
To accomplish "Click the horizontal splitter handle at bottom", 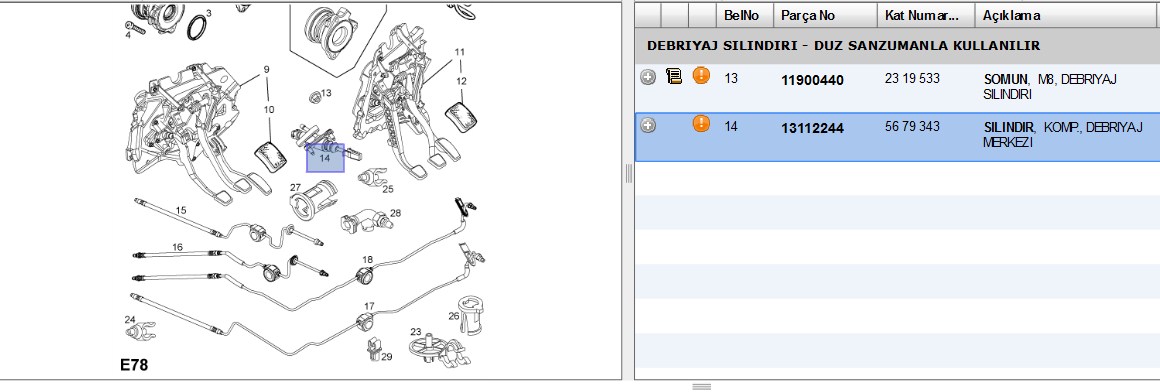I will [x=701, y=386].
